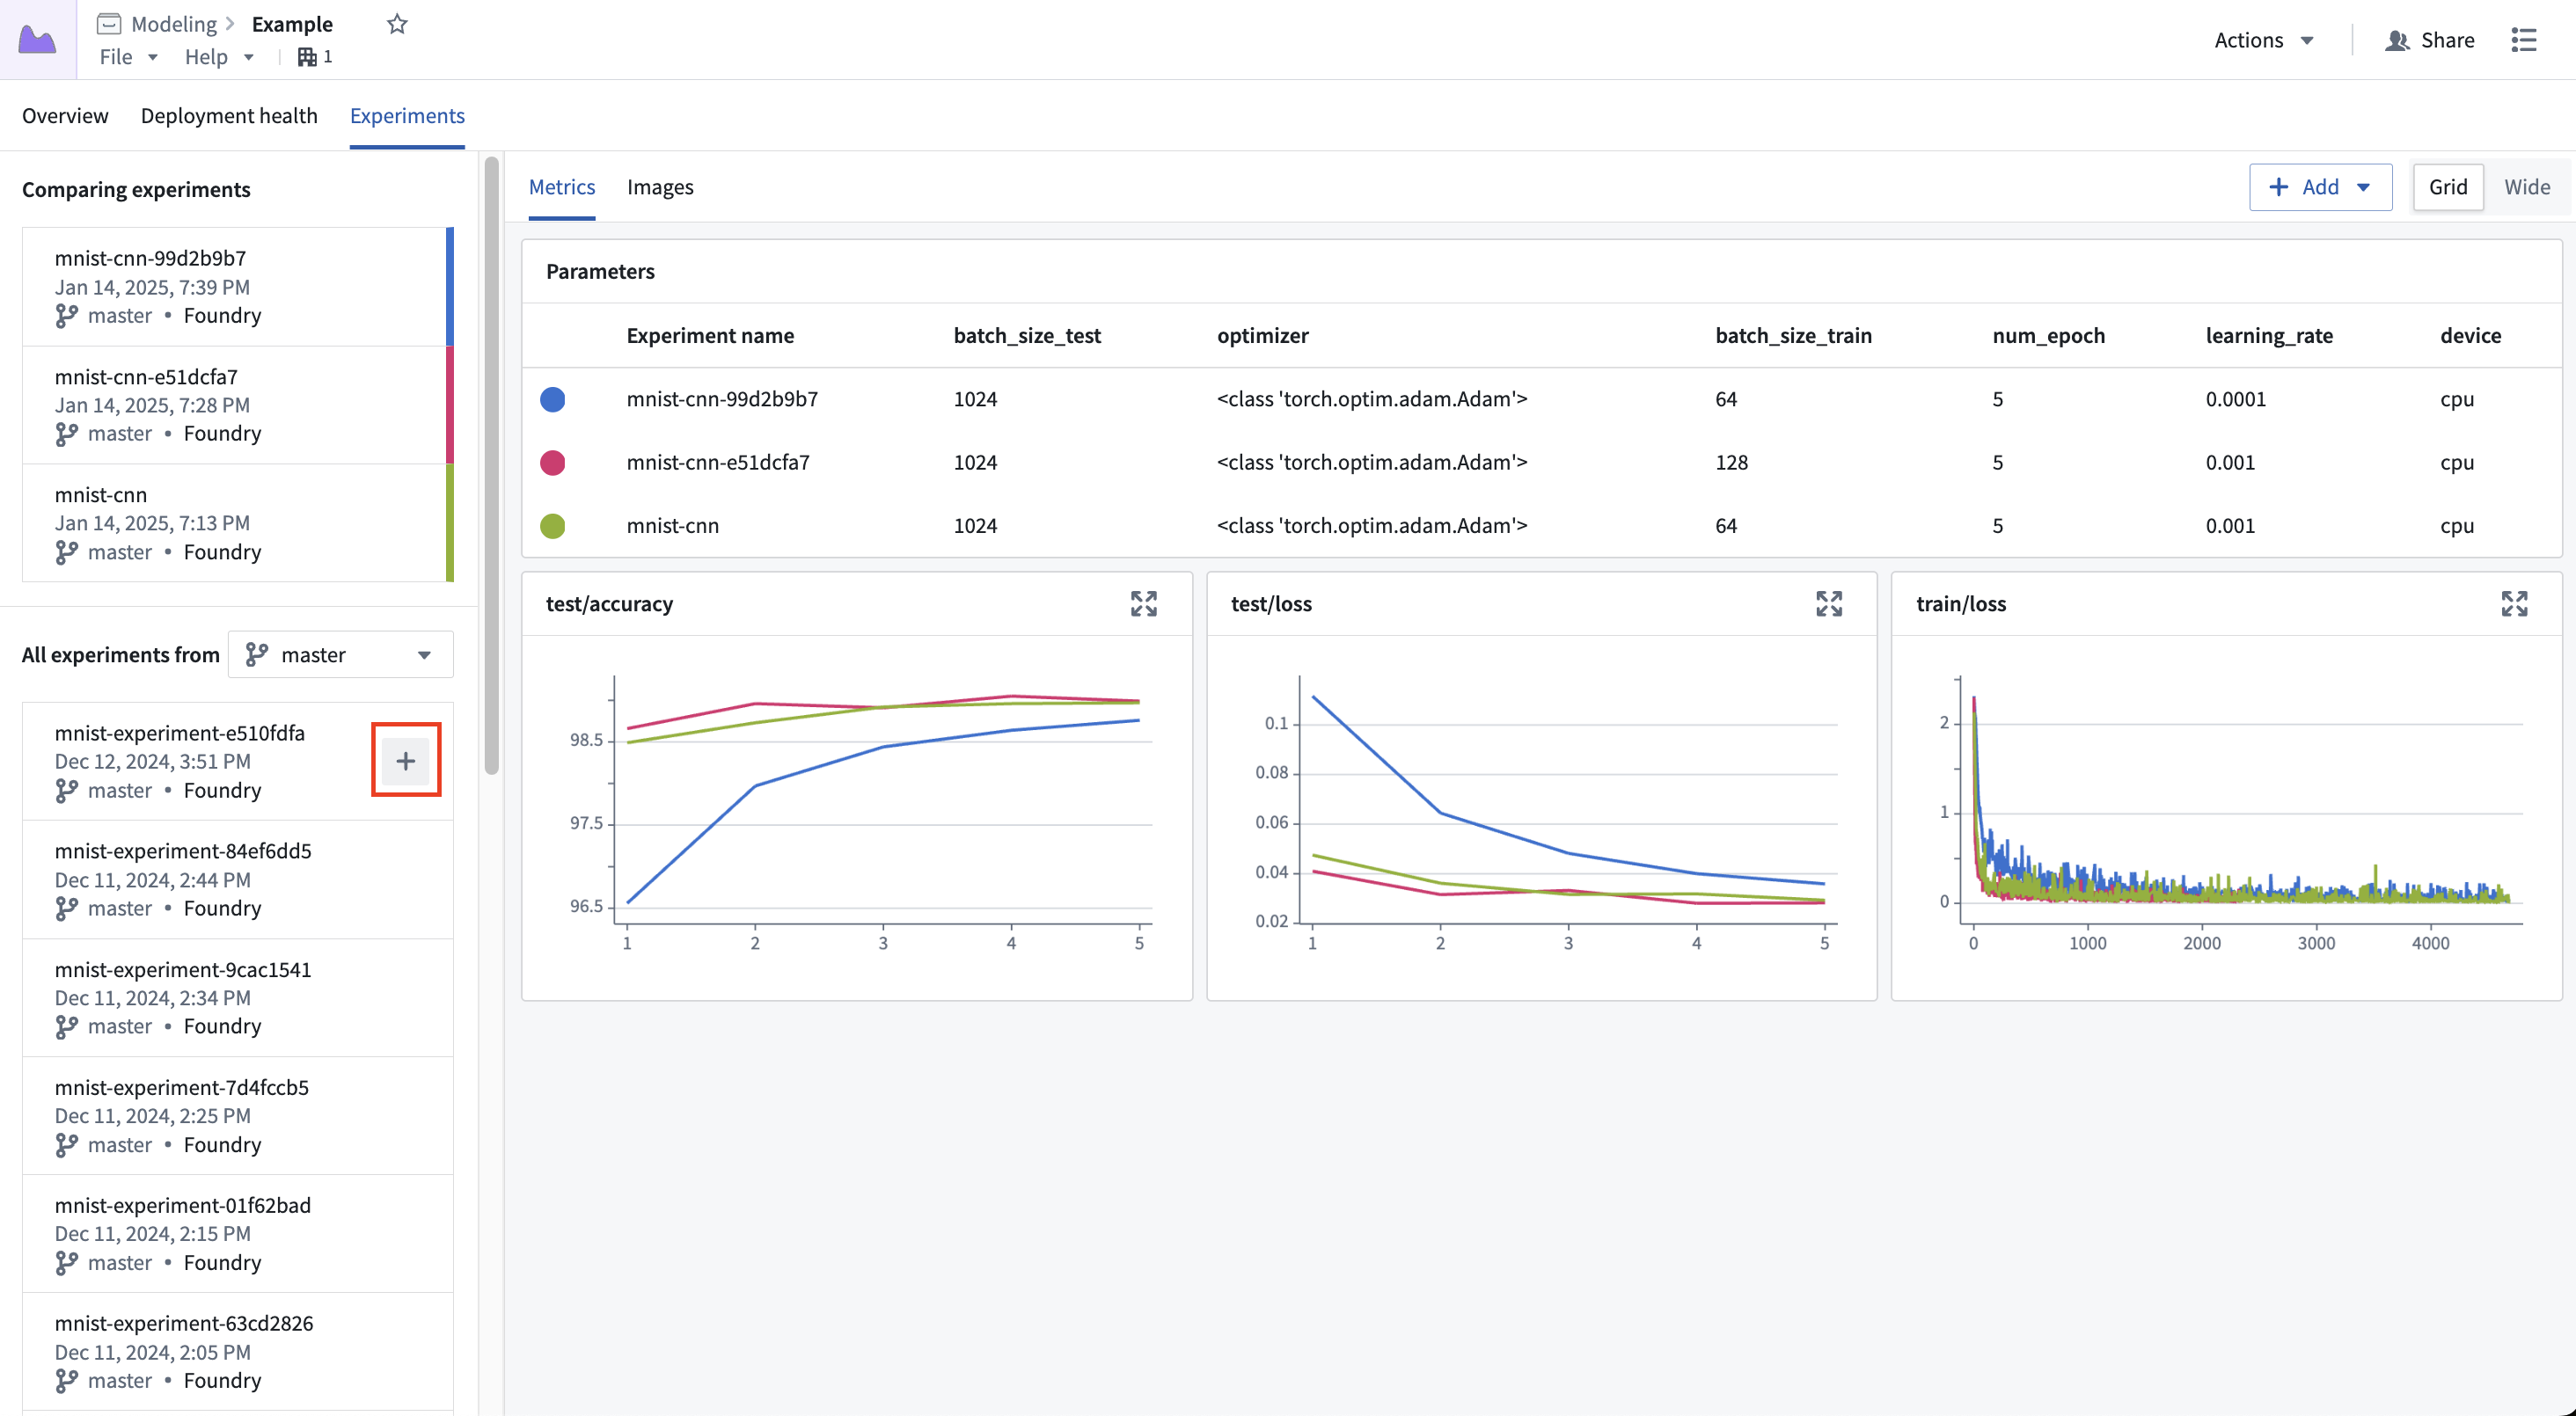Image resolution: width=2576 pixels, height=1416 pixels.
Task: Star the Example project as favorite
Action: [x=397, y=24]
